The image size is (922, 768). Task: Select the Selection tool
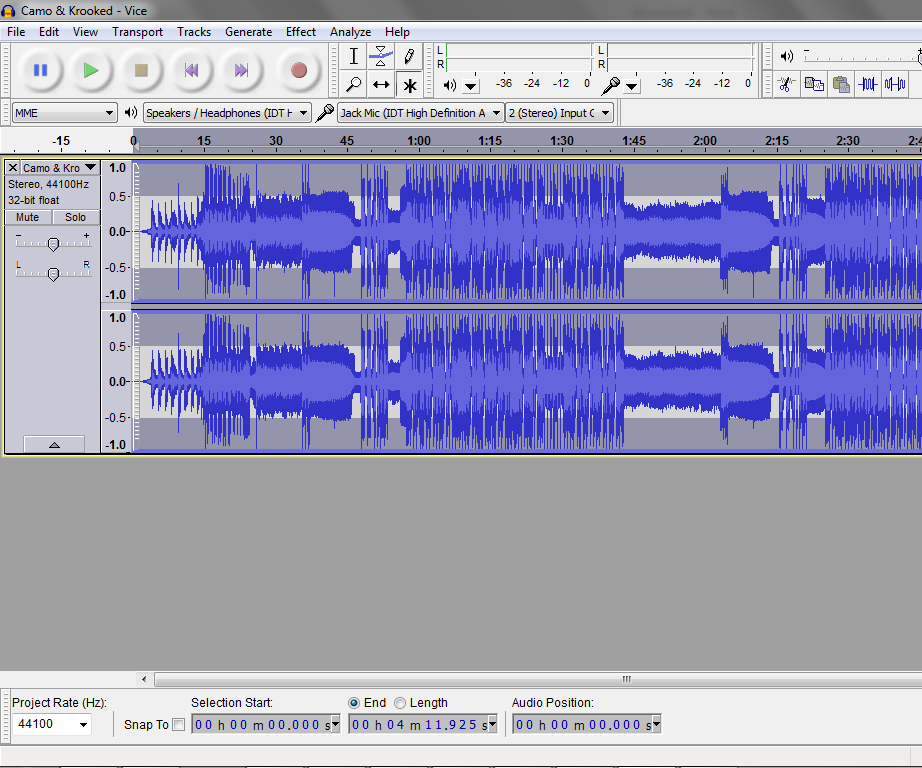[353, 57]
